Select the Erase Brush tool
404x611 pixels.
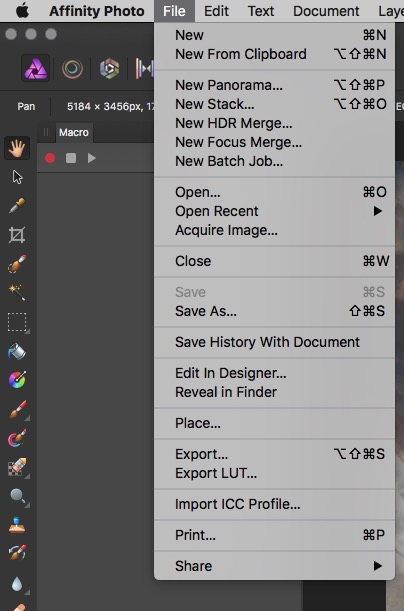[17, 467]
